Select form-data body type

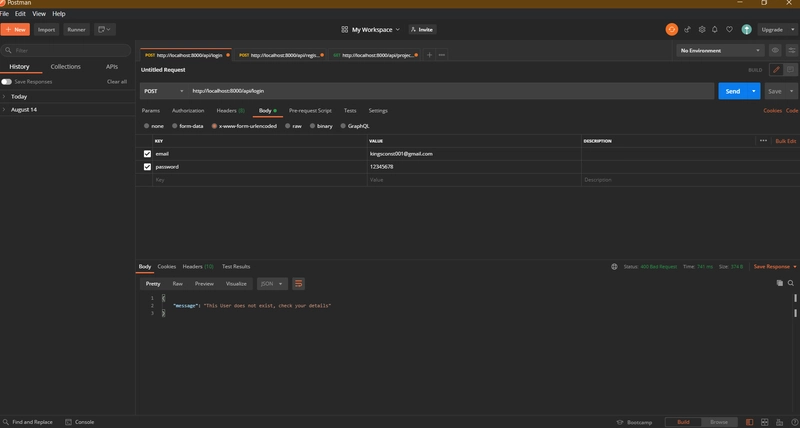click(174, 126)
